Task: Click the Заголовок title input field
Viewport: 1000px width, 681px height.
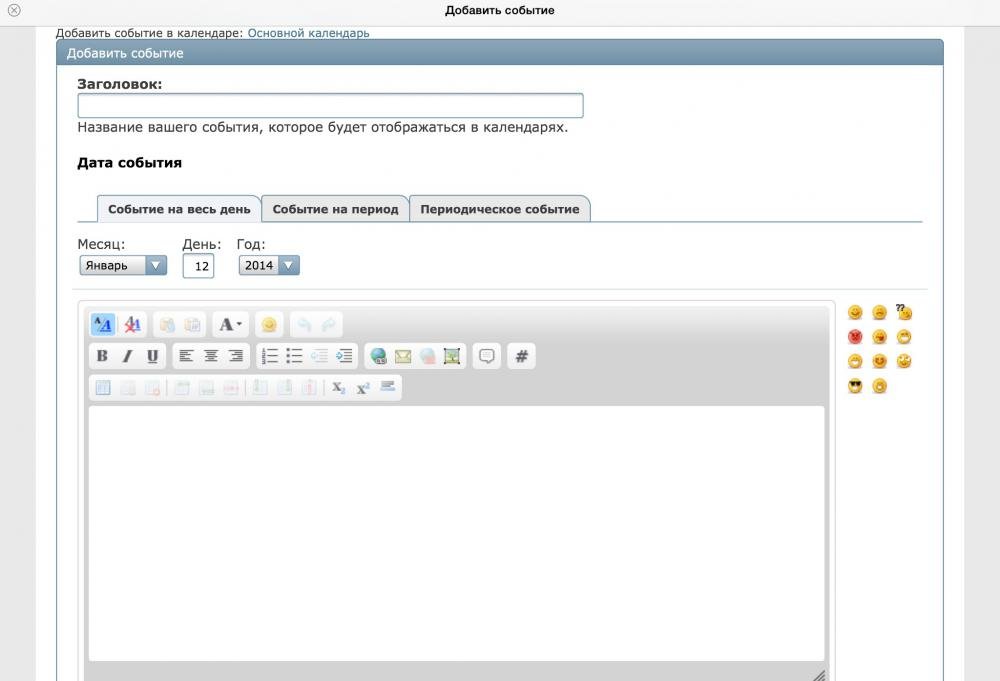Action: (330, 106)
